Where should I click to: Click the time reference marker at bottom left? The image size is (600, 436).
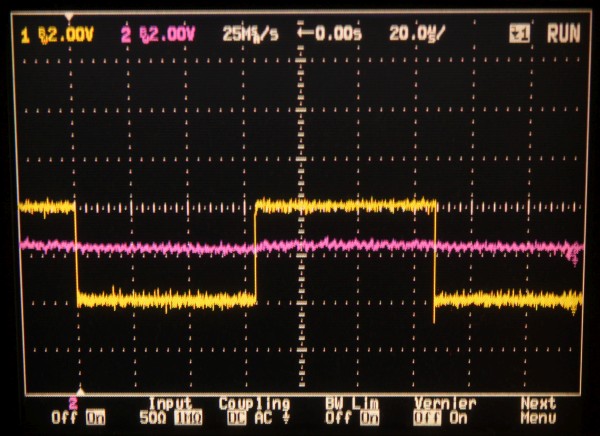81,391
